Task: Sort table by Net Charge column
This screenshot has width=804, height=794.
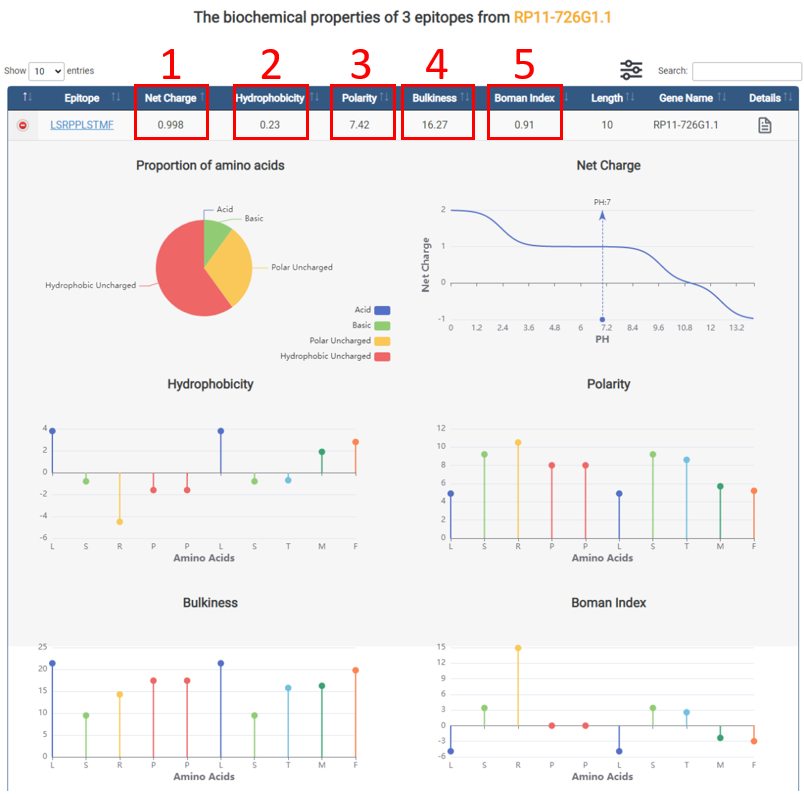Action: click(x=170, y=98)
